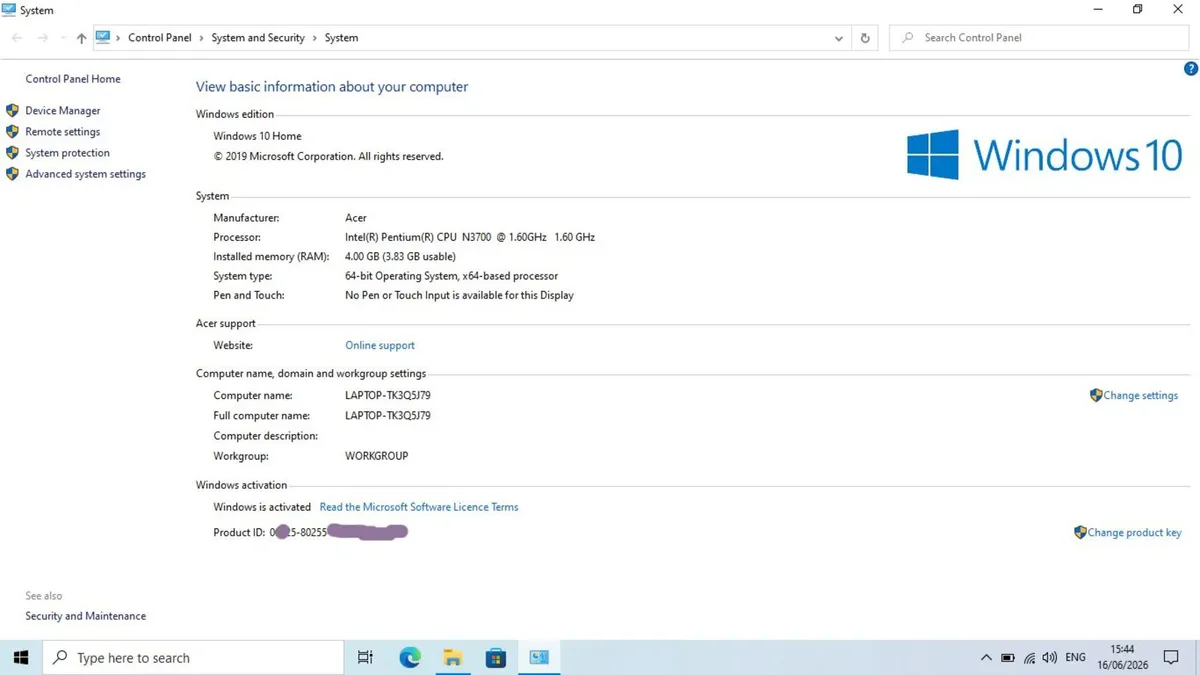The width and height of the screenshot is (1200, 675).
Task: Click the Search Control Panel field
Action: (1038, 38)
